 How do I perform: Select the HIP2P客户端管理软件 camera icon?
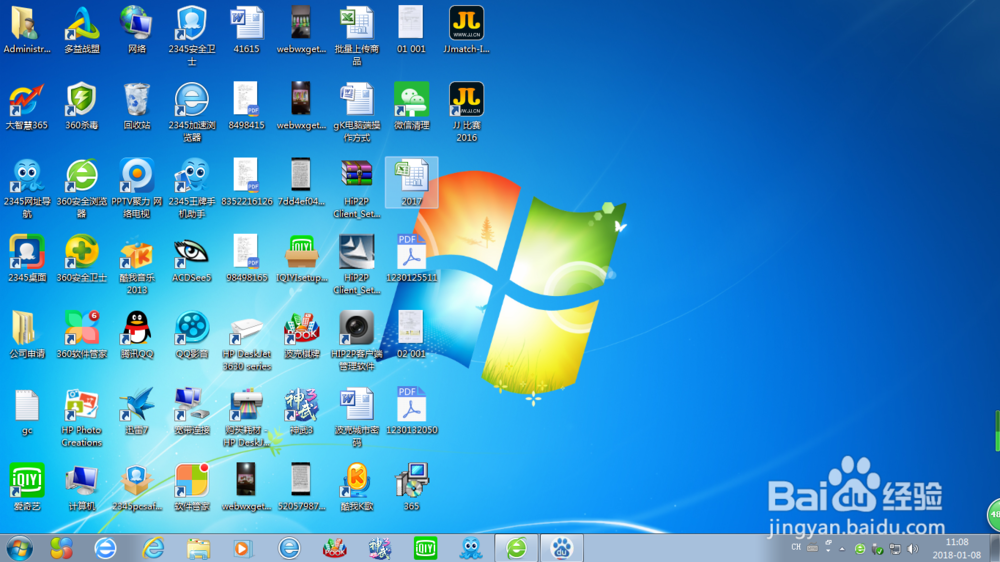[x=357, y=341]
